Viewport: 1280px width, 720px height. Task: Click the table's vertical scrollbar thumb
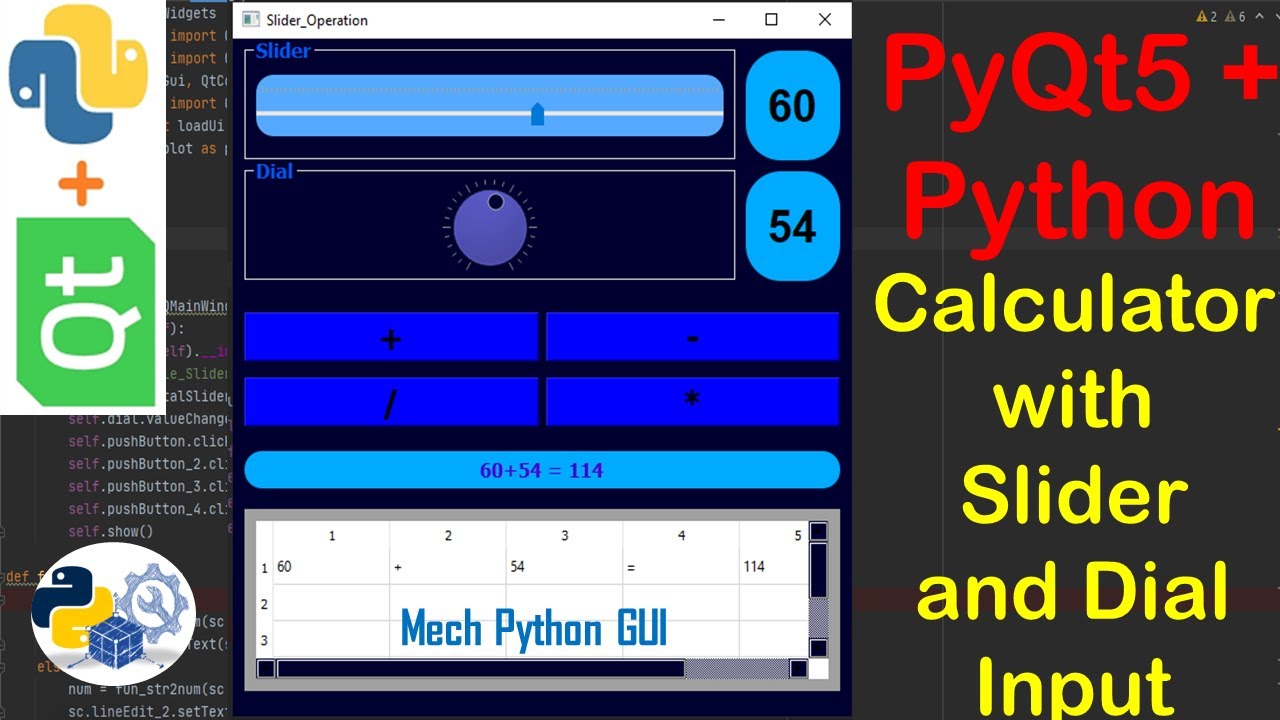click(x=818, y=571)
